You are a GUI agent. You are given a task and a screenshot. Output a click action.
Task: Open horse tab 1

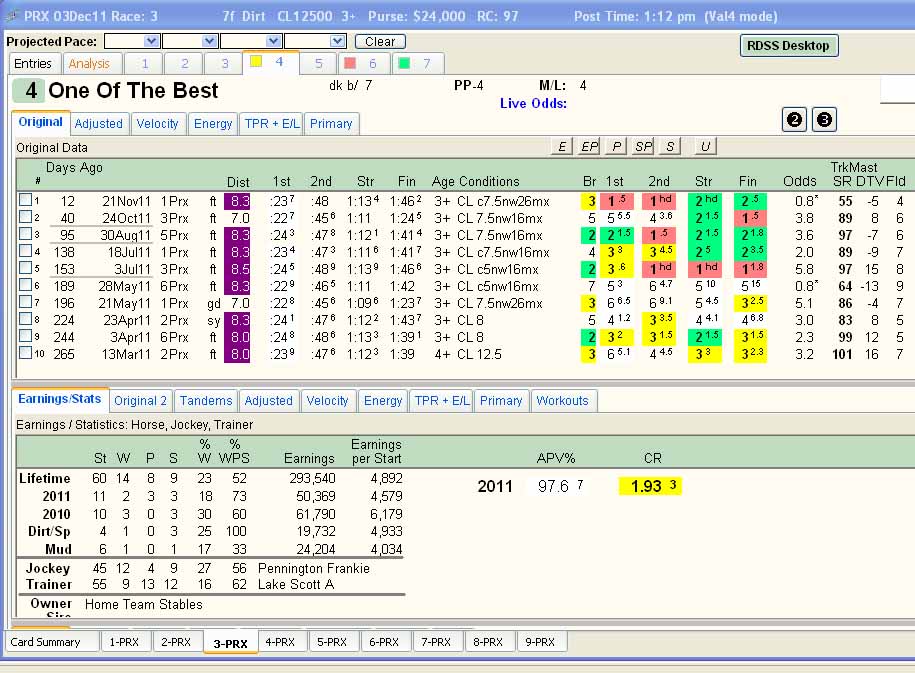pyautogui.click(x=144, y=64)
